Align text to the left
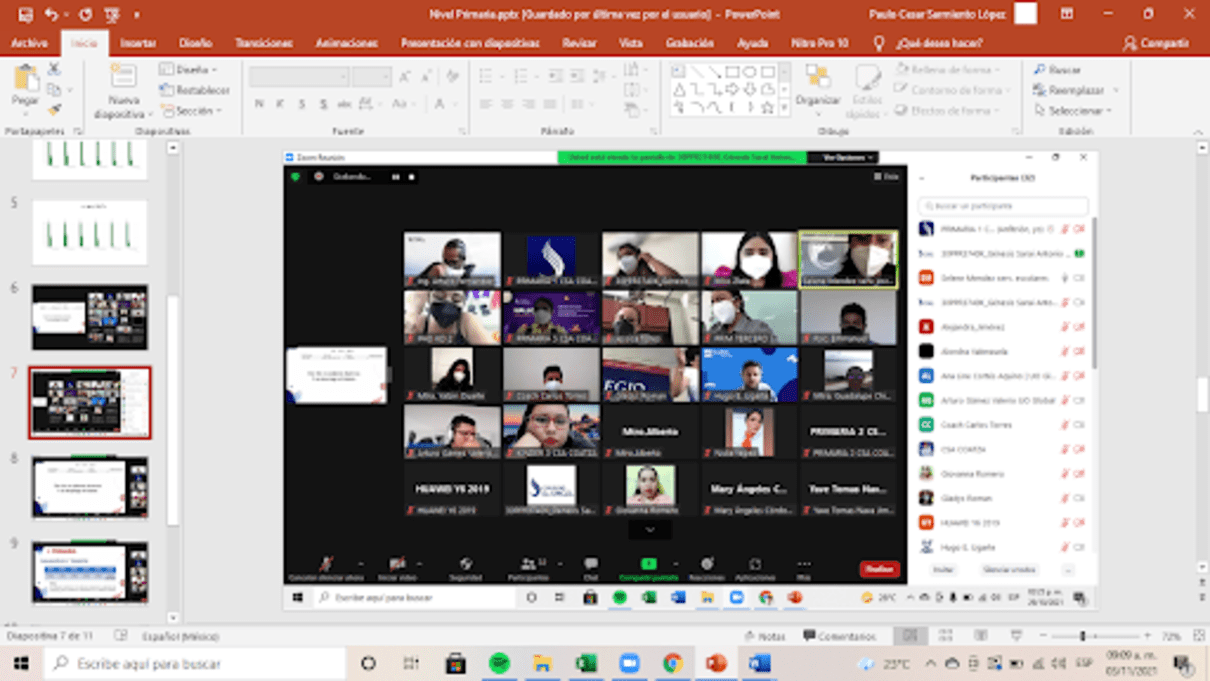This screenshot has width=1210, height=681. (x=486, y=104)
